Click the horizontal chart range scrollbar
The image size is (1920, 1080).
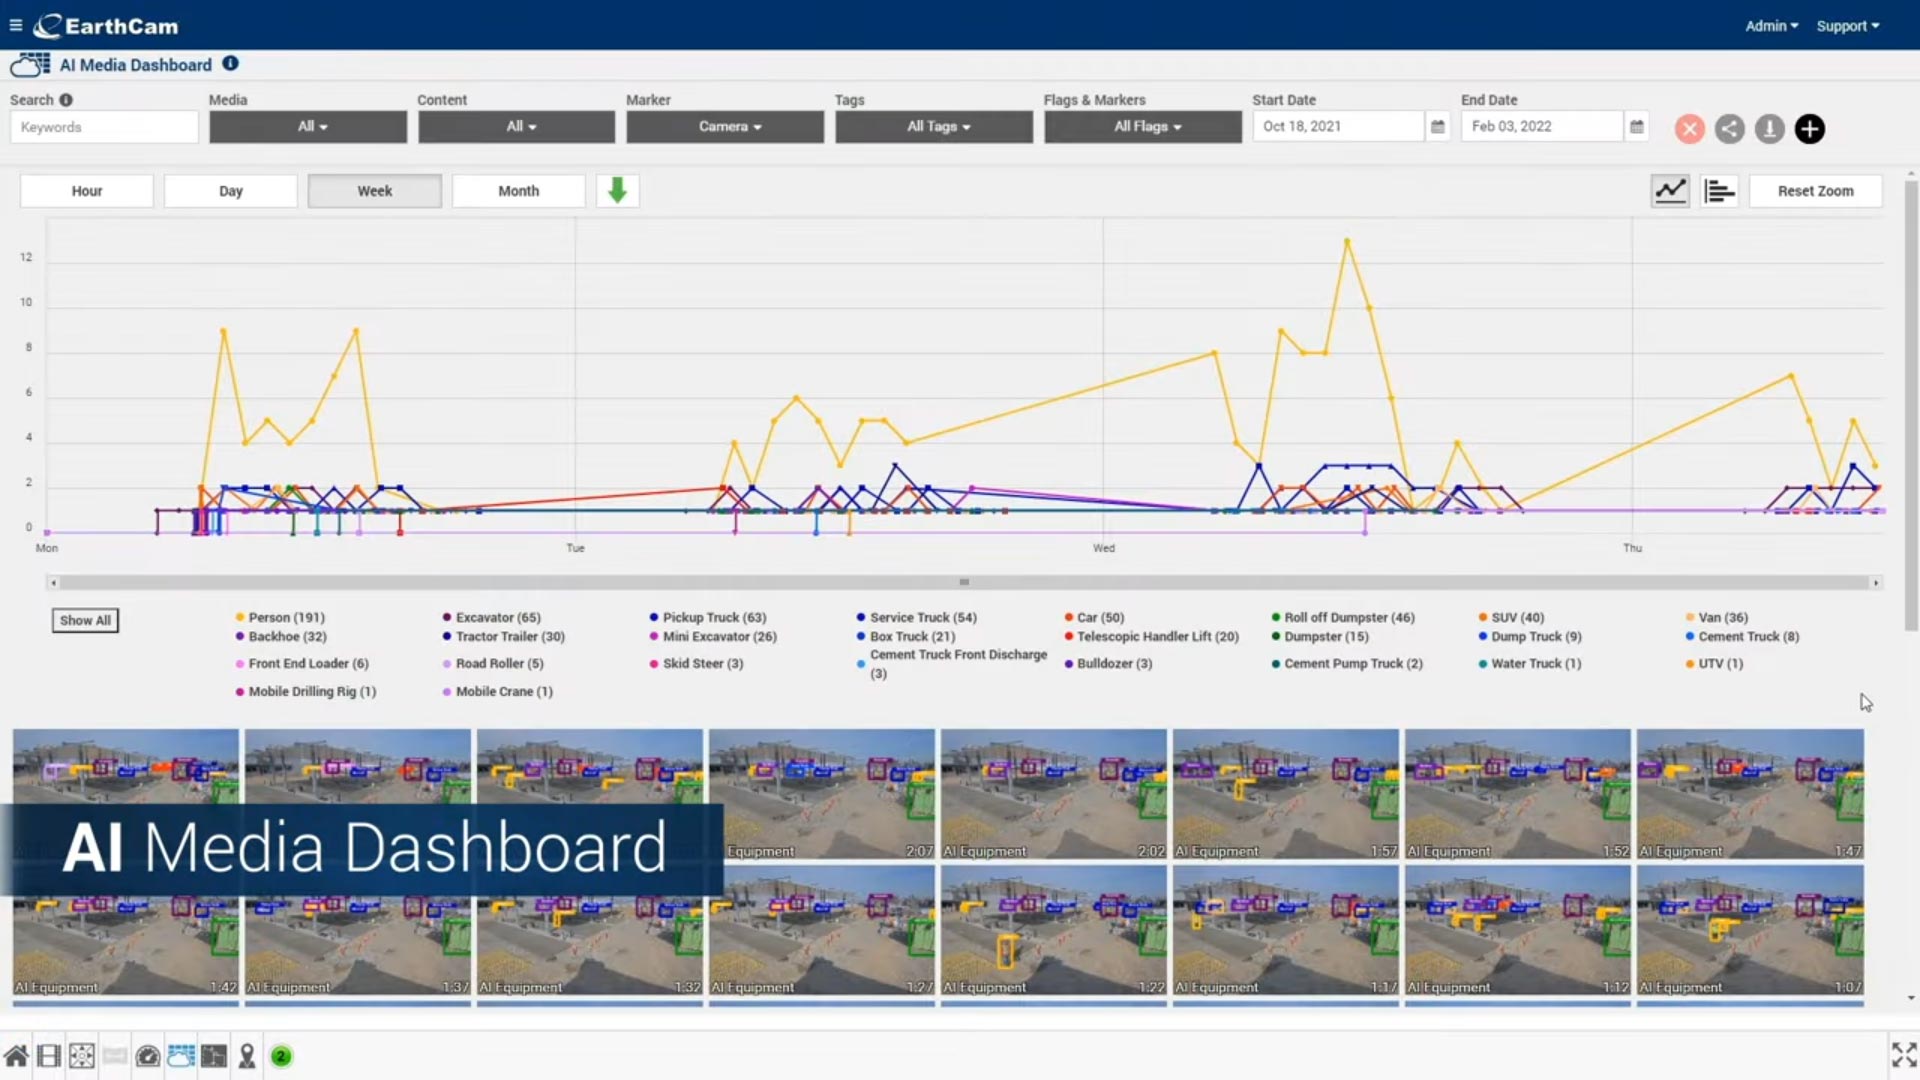(965, 582)
